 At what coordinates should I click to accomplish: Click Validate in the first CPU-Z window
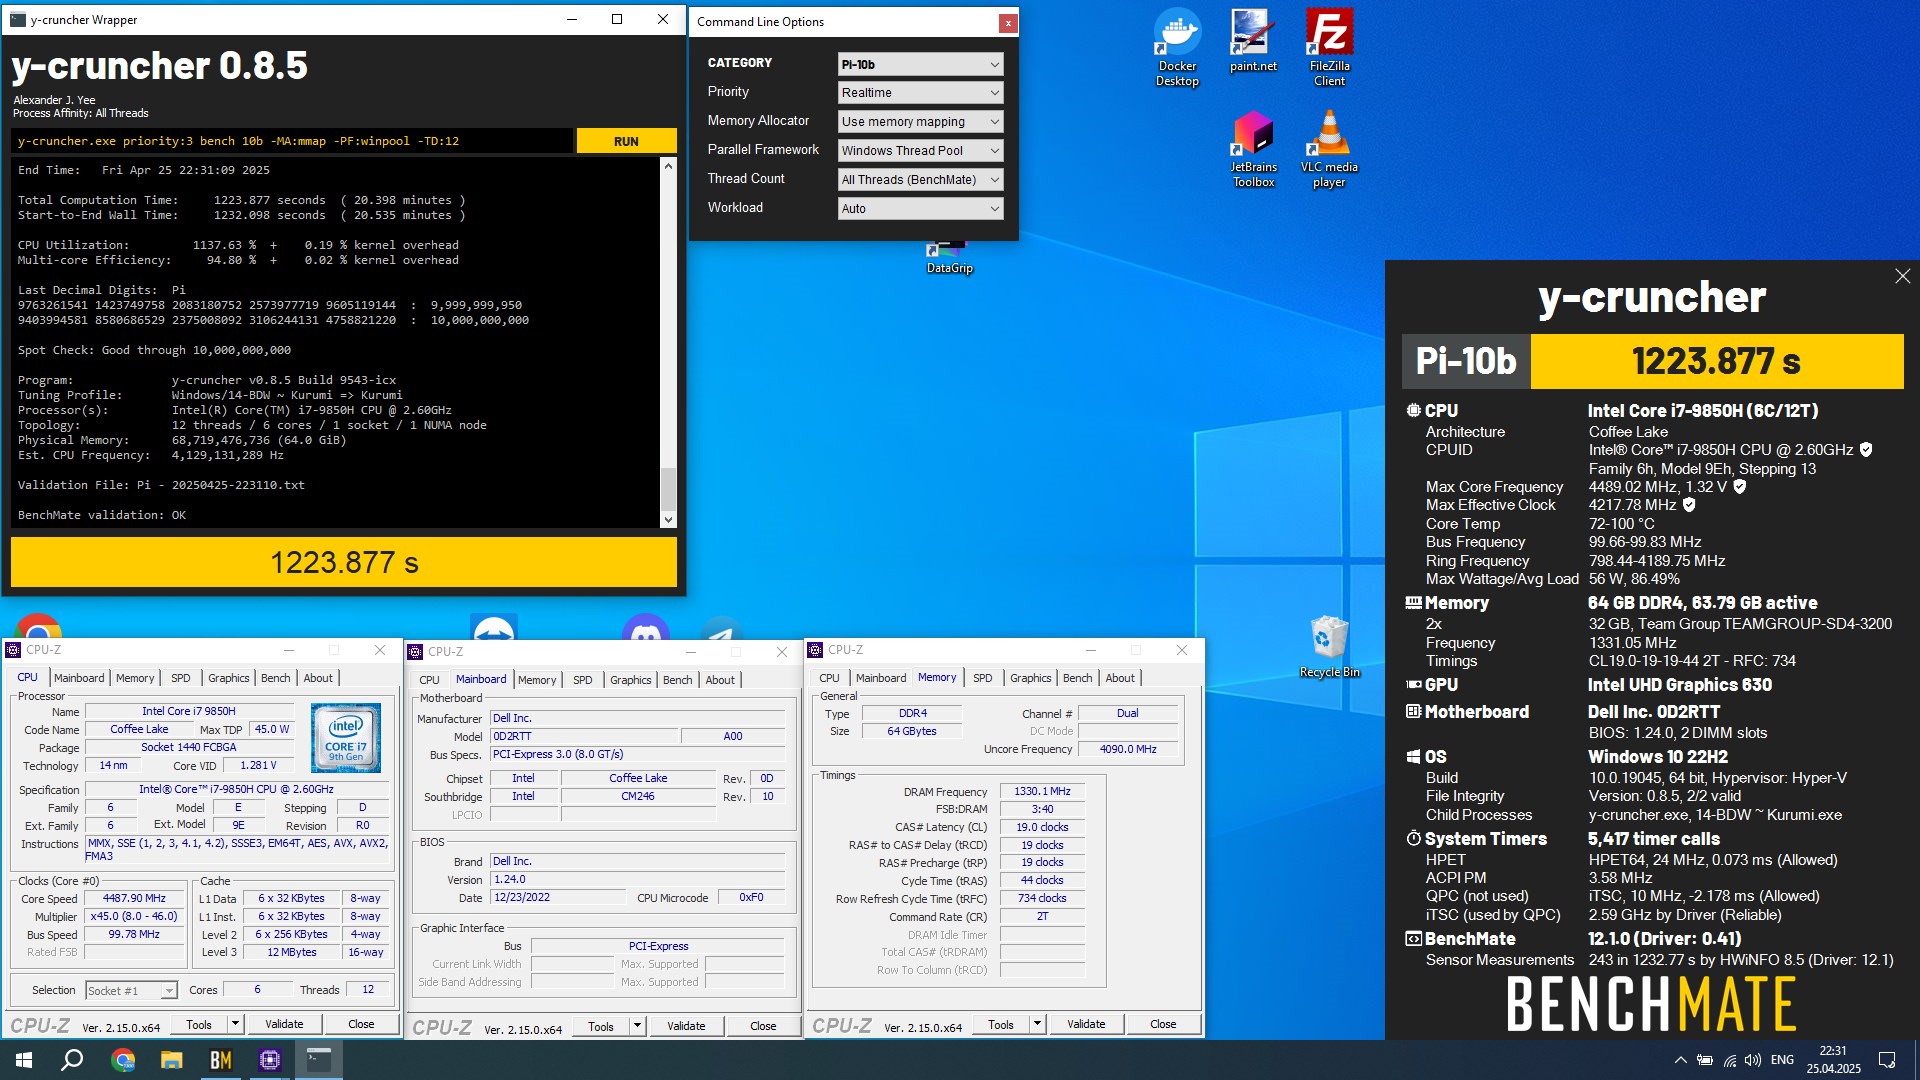click(284, 1024)
